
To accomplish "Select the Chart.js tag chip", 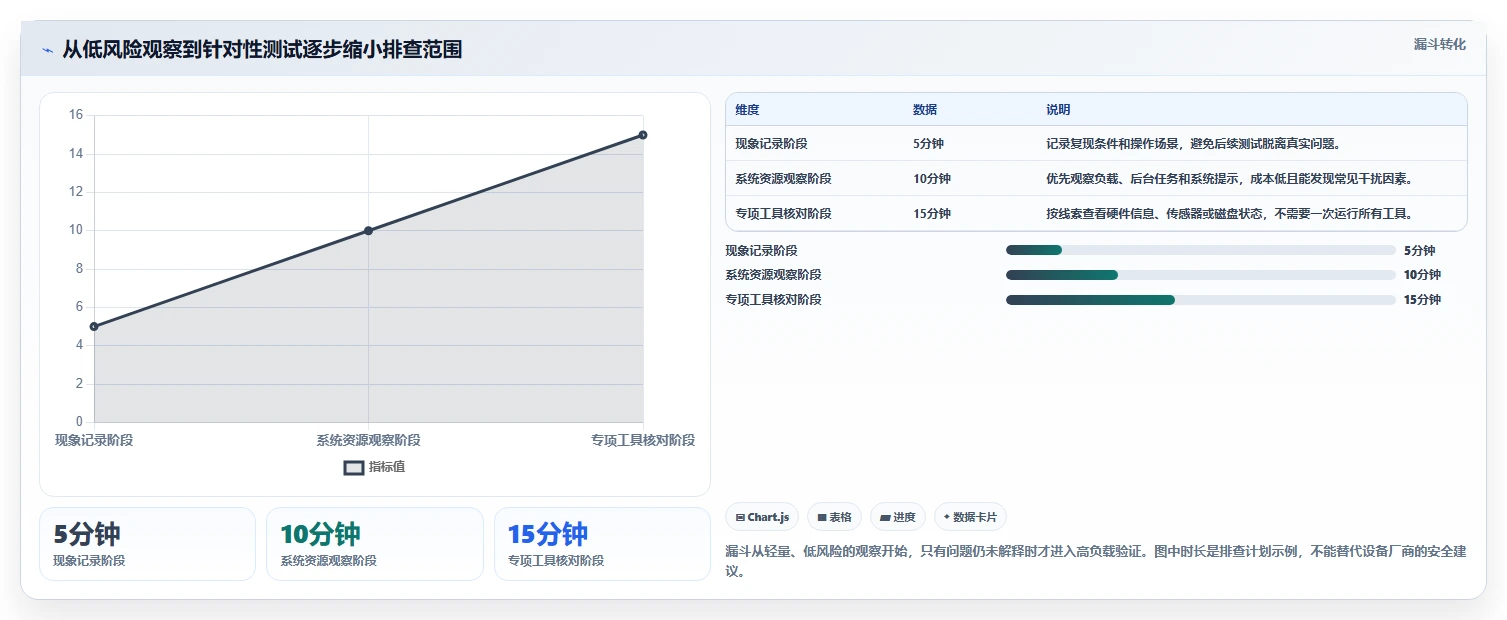I will tap(762, 517).
